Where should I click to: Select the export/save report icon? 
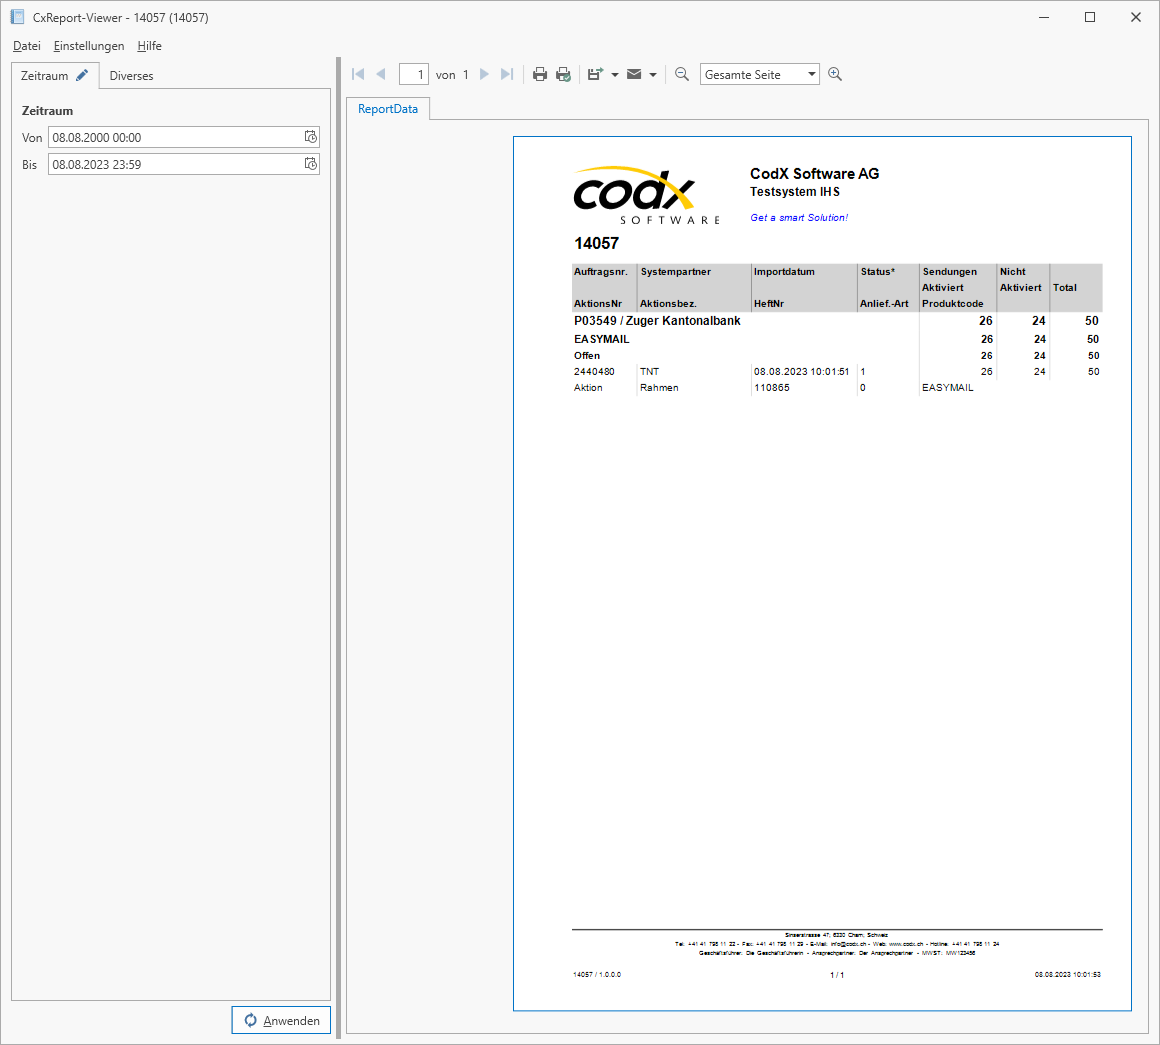595,73
